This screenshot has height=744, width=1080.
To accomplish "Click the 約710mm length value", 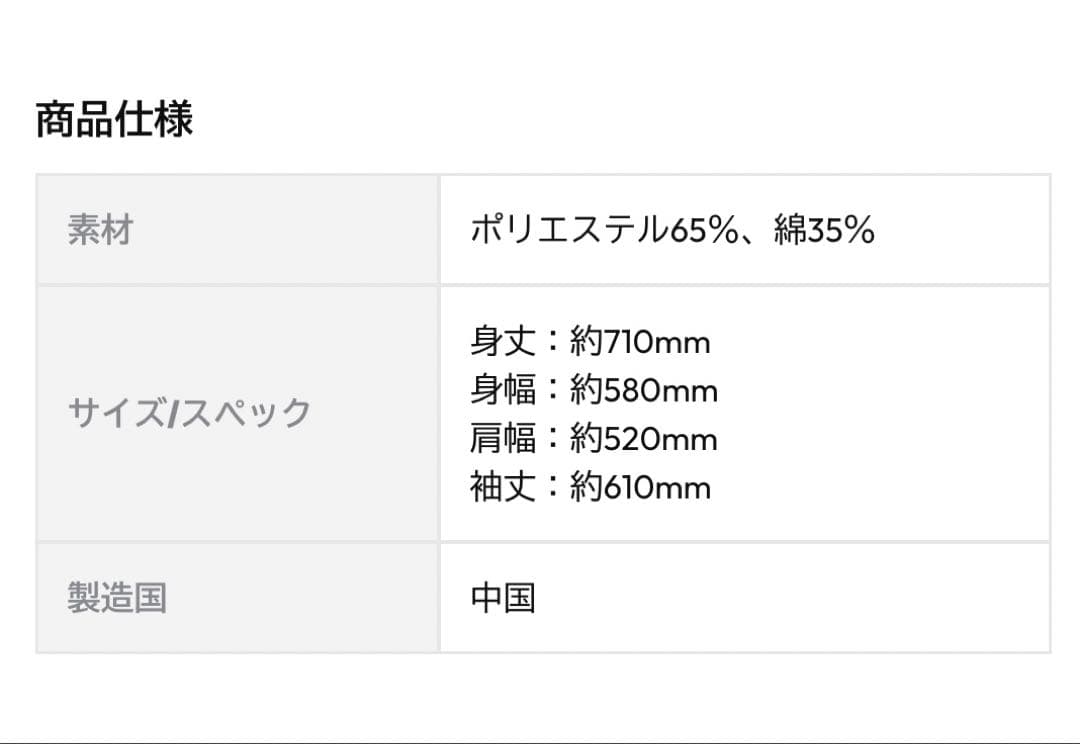I will pyautogui.click(x=640, y=342).
